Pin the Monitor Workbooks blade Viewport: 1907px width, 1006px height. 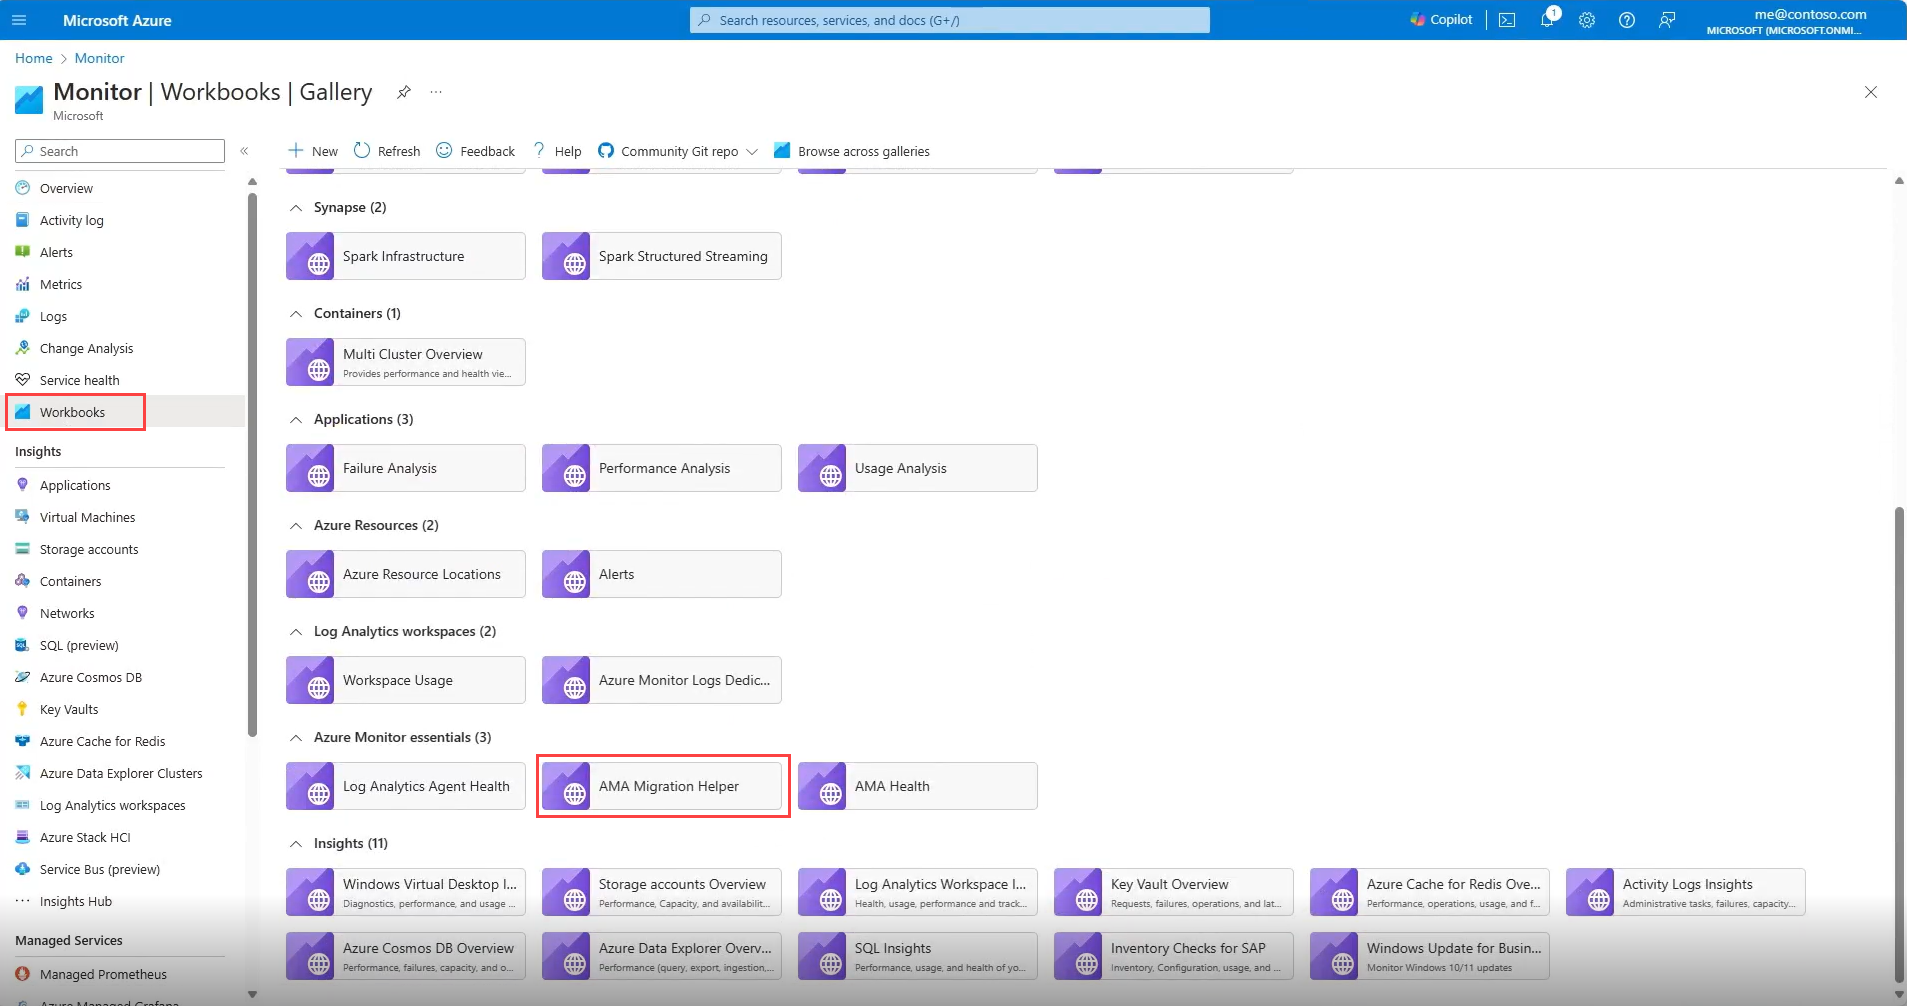[403, 92]
